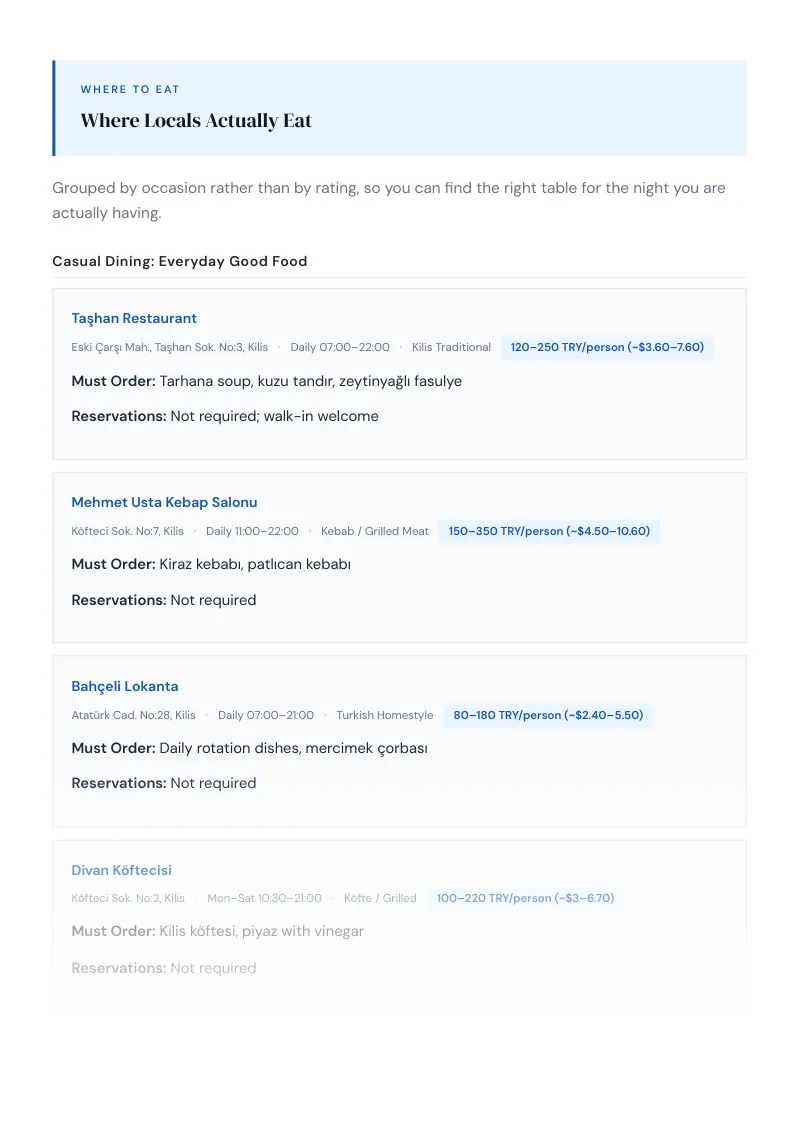Screen dimensions: 800x1132
Task: Click the Kebab / Grilled Meat cuisine tag
Action: (x=375, y=531)
